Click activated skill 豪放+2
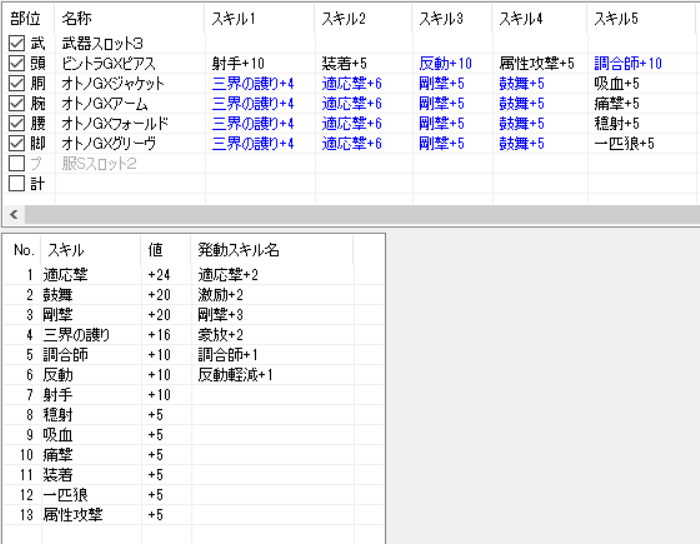The image size is (700, 544). 221,335
